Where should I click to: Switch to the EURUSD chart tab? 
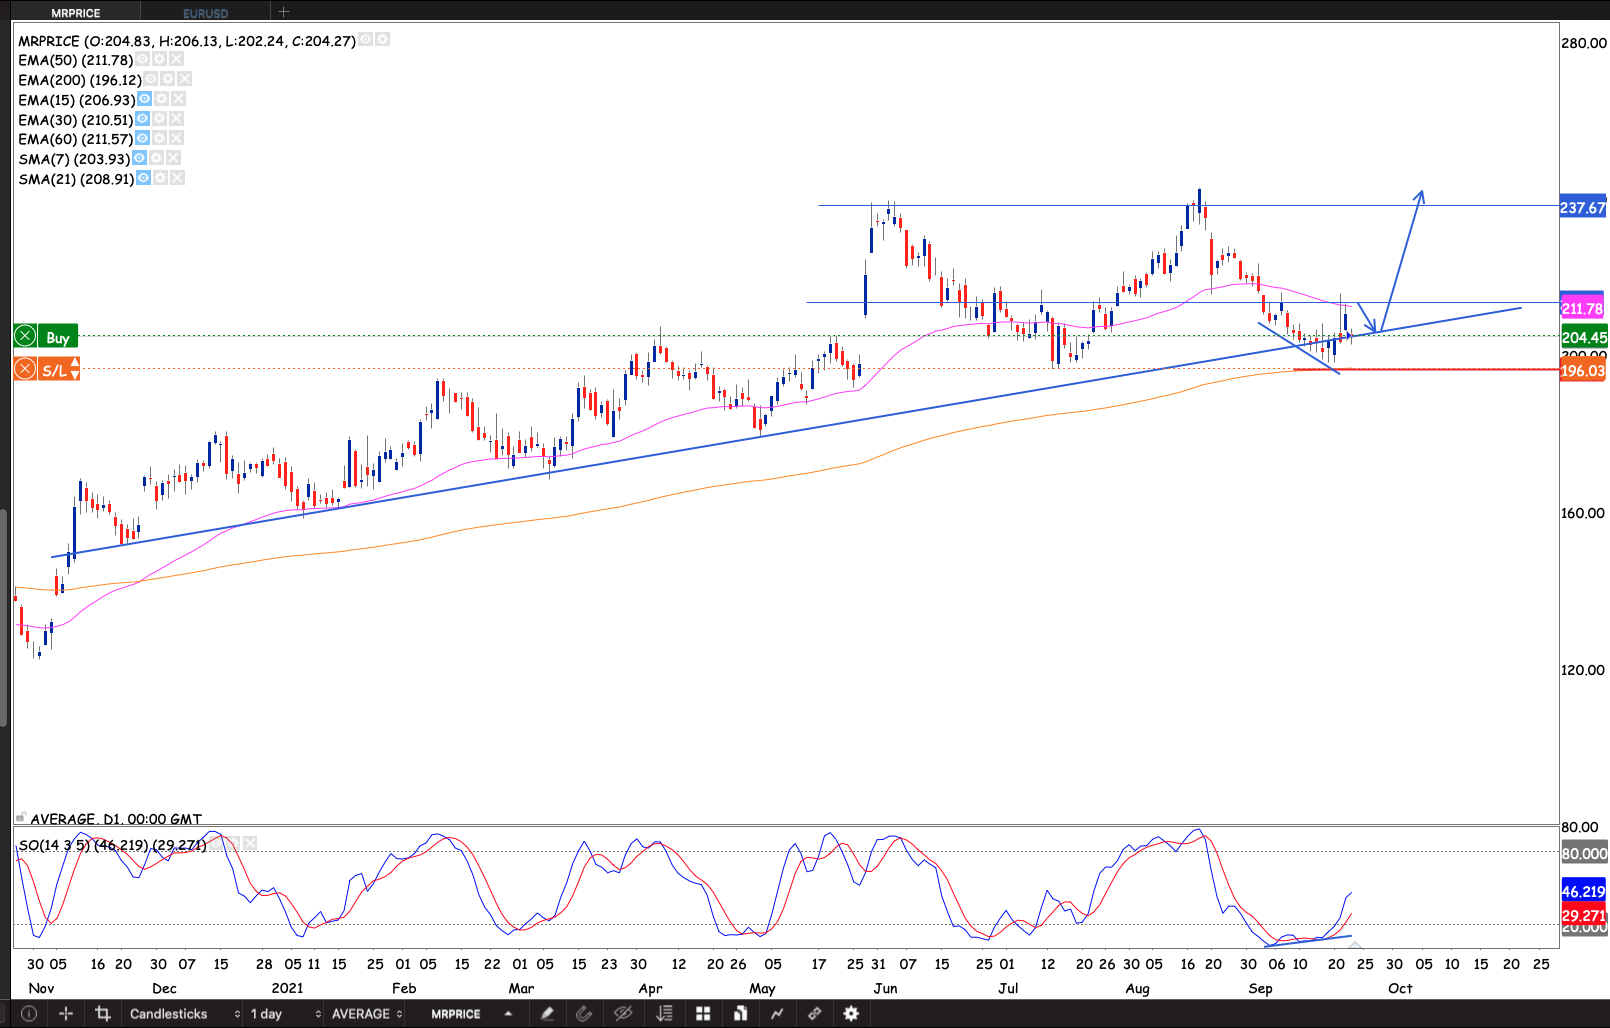pyautogui.click(x=205, y=13)
